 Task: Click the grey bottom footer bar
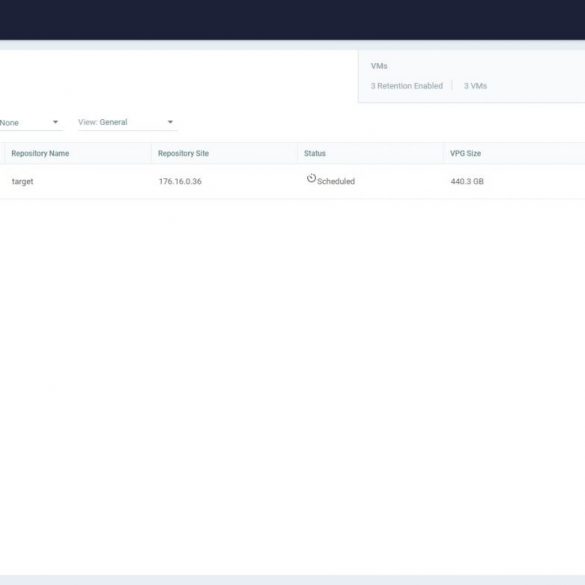point(292,580)
